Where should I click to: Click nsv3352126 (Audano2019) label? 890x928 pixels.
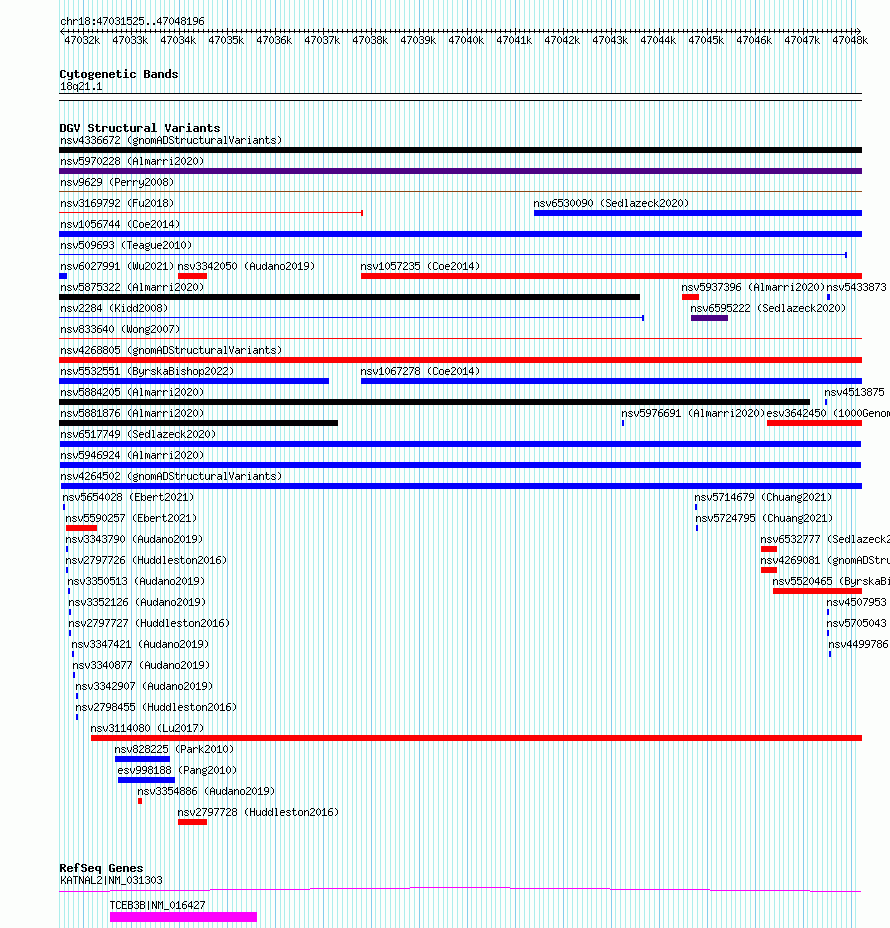tap(137, 602)
